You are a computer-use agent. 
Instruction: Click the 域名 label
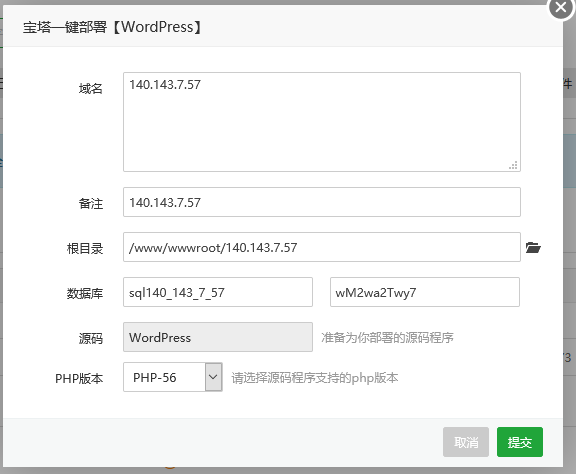coord(90,89)
